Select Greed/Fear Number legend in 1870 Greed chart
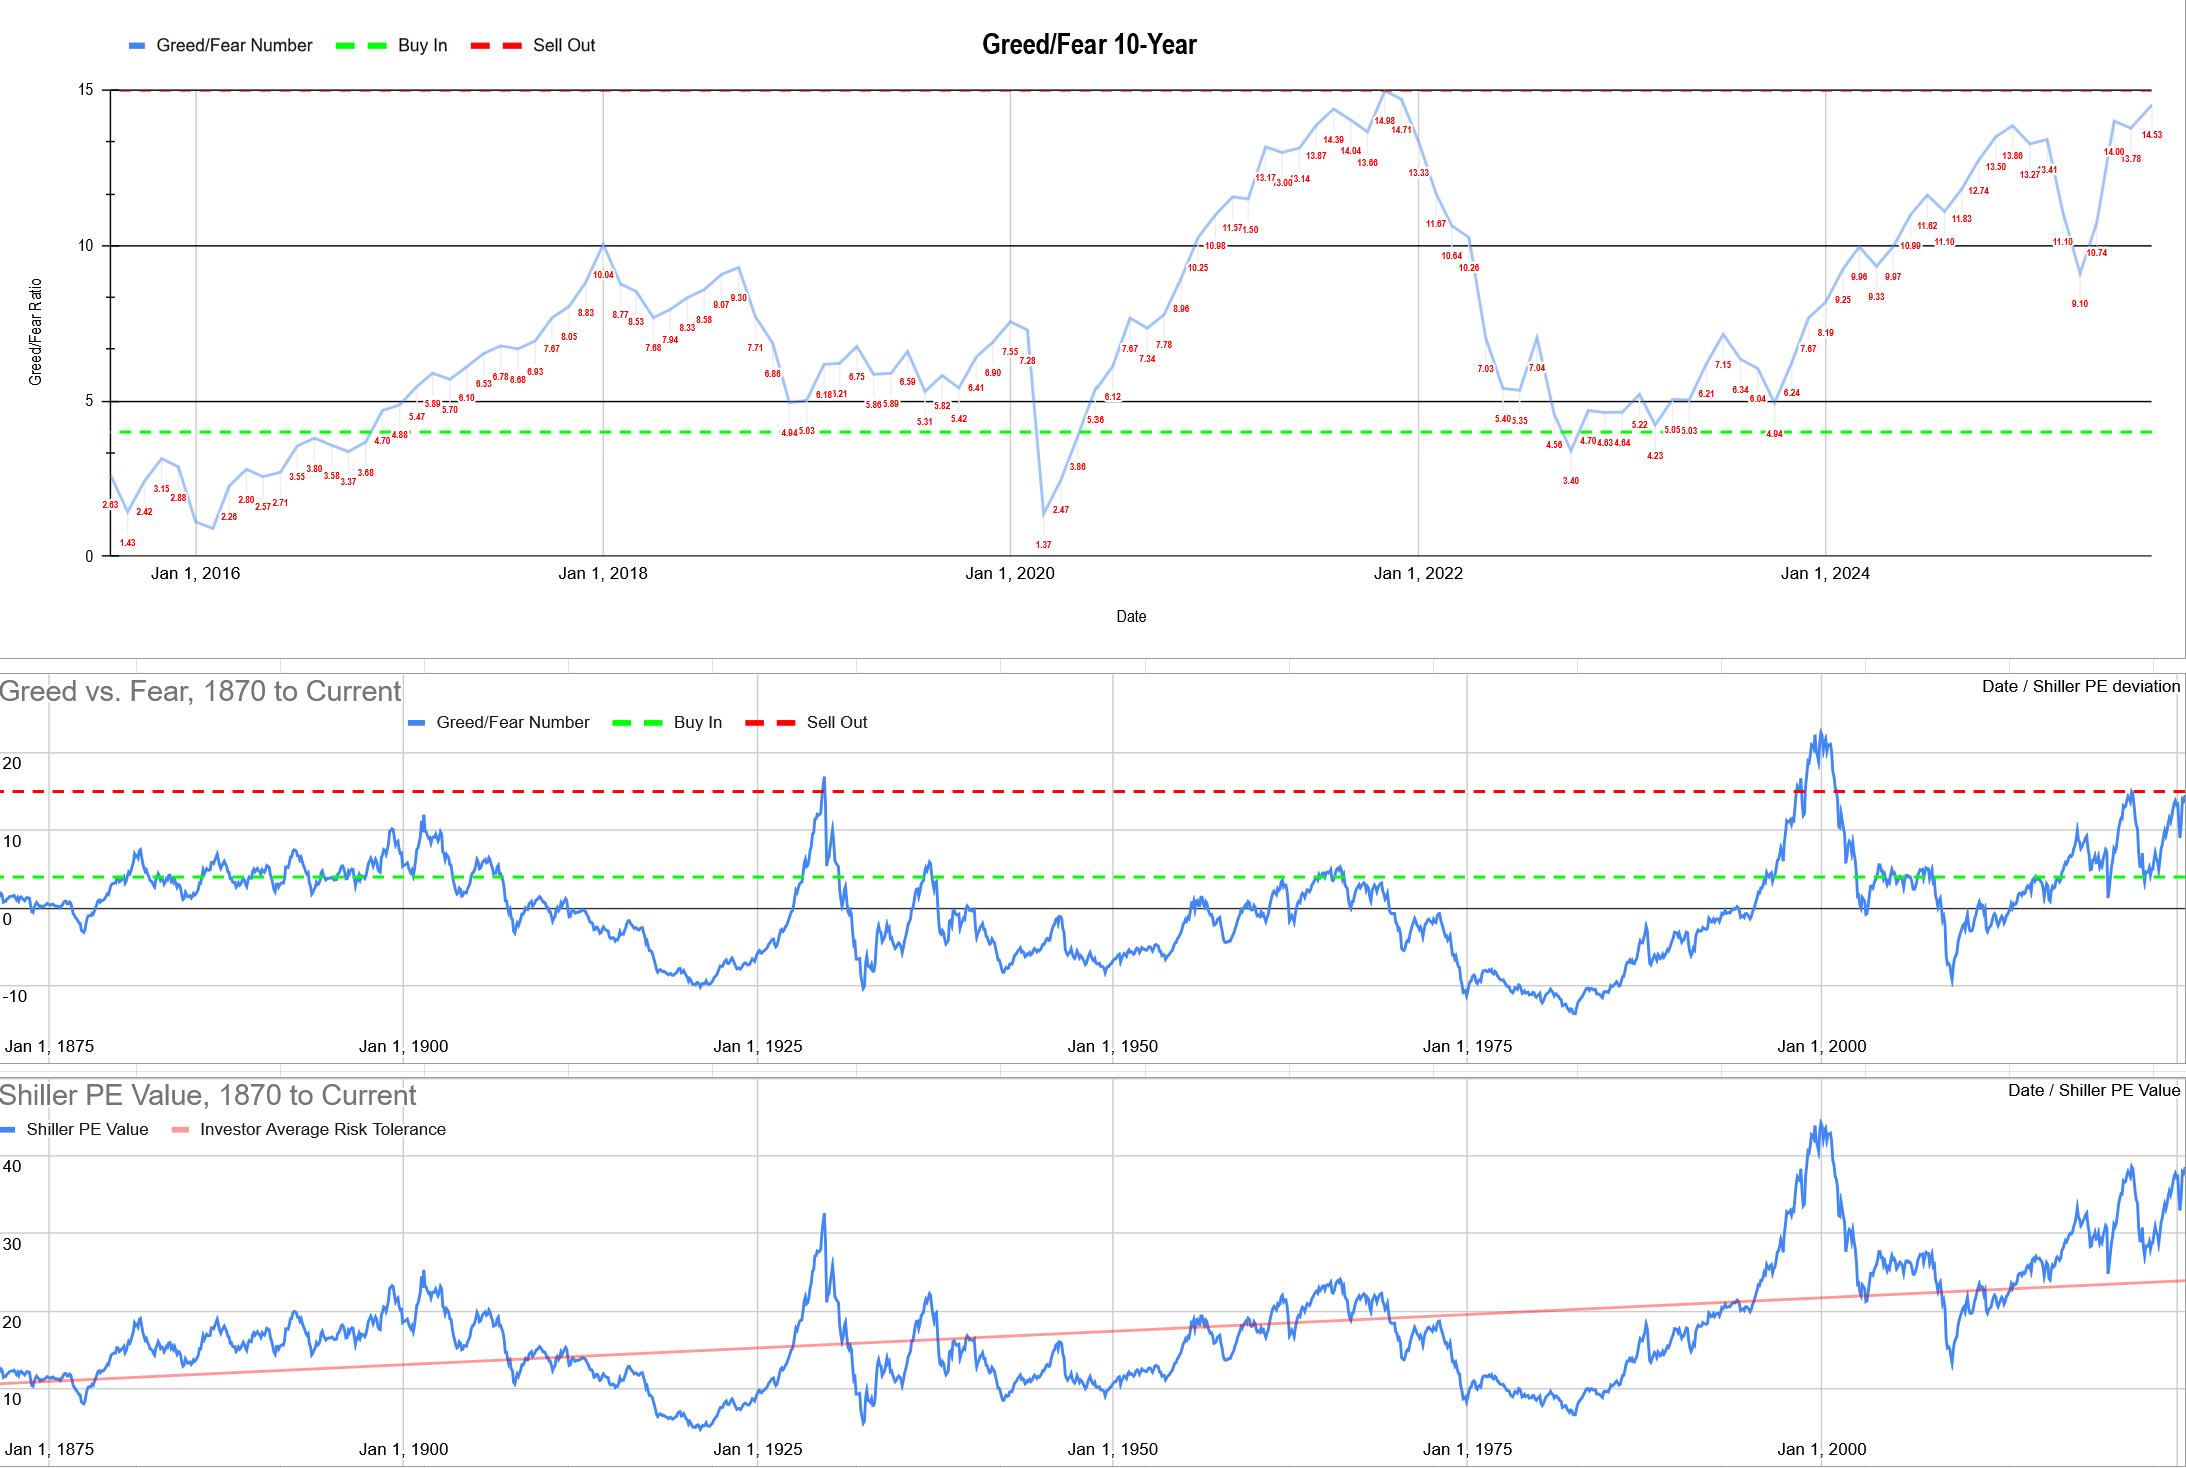 [513, 722]
